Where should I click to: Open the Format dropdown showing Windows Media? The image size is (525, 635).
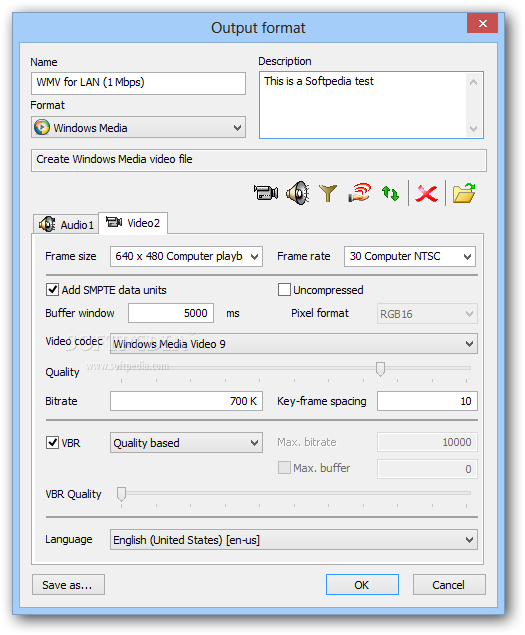click(x=138, y=128)
